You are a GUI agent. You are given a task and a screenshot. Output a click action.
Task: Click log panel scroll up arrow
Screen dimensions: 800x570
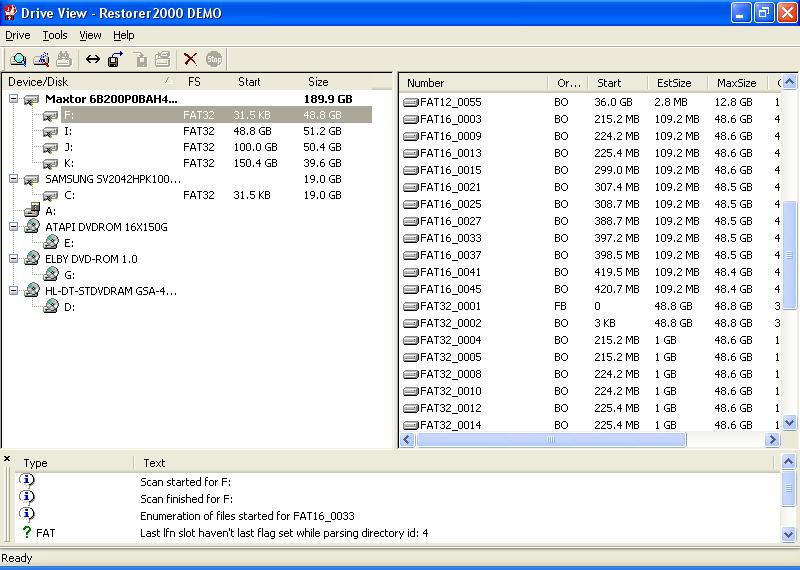[788, 462]
